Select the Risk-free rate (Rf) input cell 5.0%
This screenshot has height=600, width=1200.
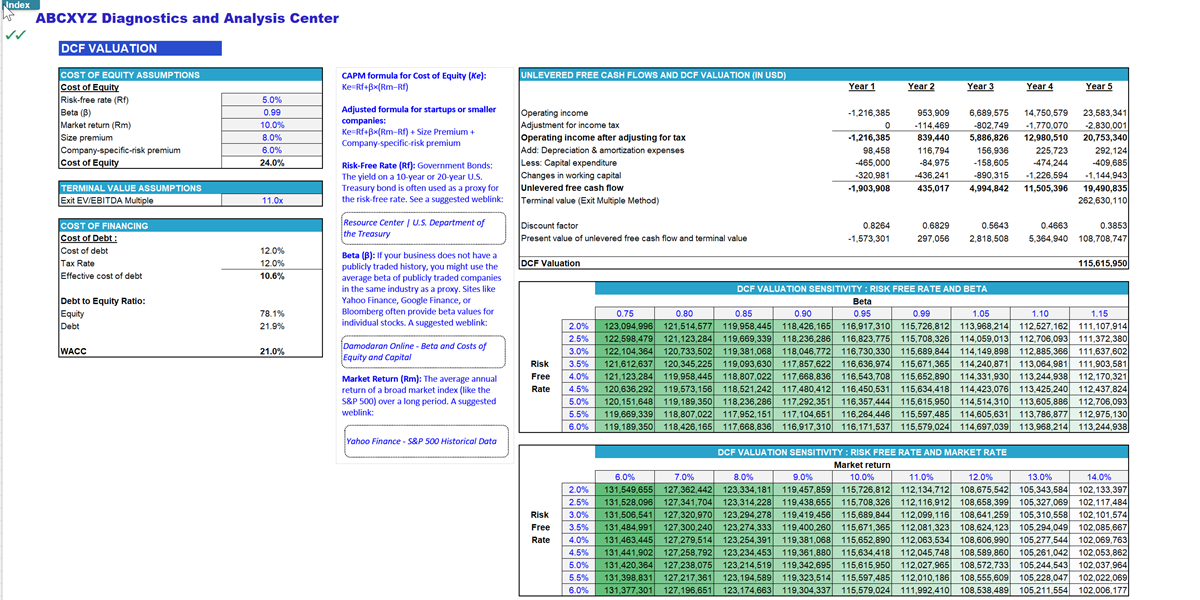tap(272, 100)
